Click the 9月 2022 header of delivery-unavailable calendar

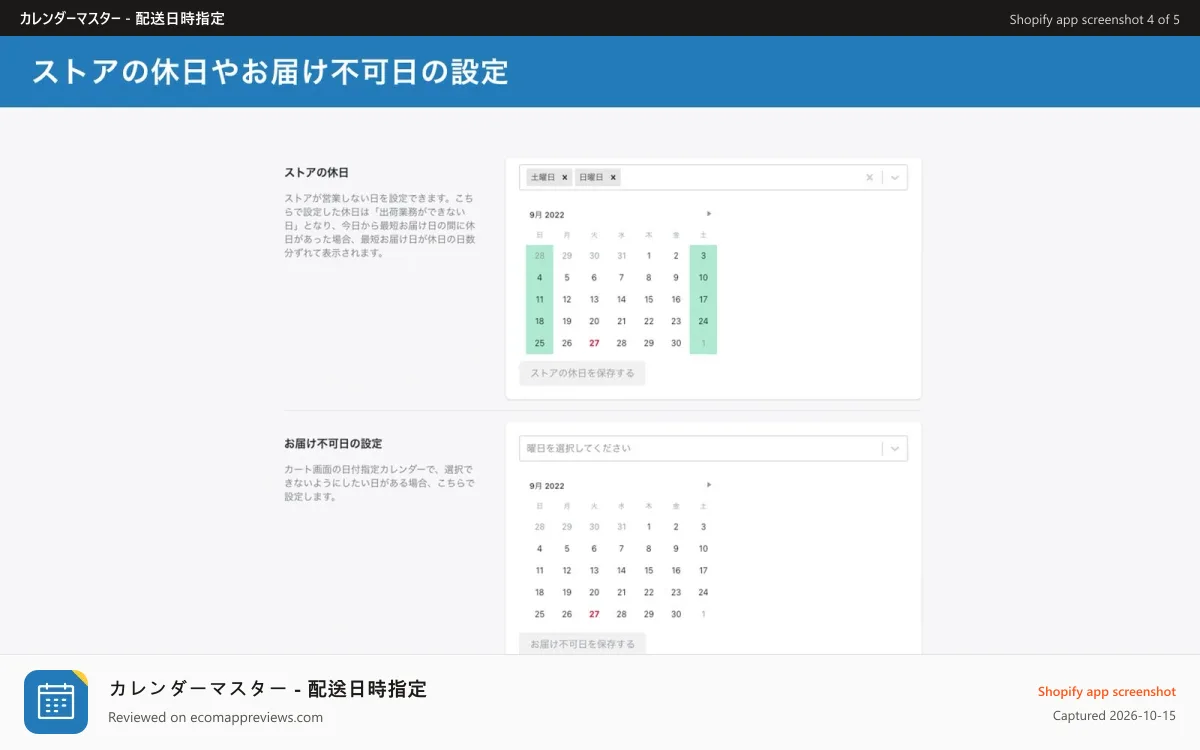[x=547, y=485]
